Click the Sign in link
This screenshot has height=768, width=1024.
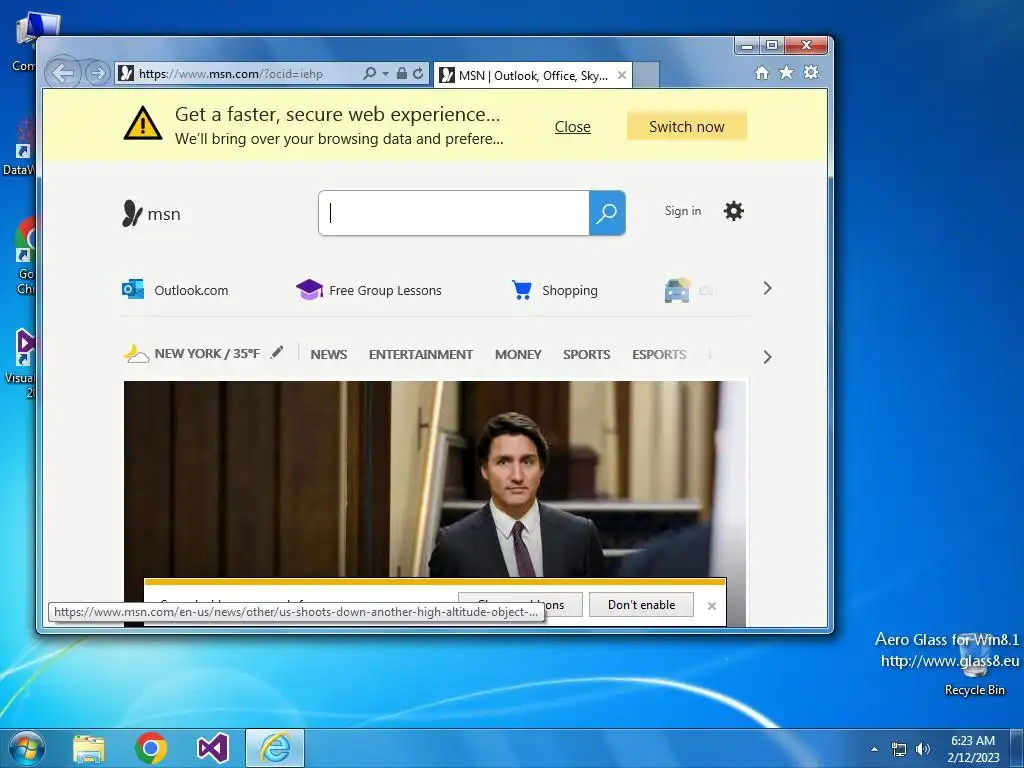[x=682, y=211]
